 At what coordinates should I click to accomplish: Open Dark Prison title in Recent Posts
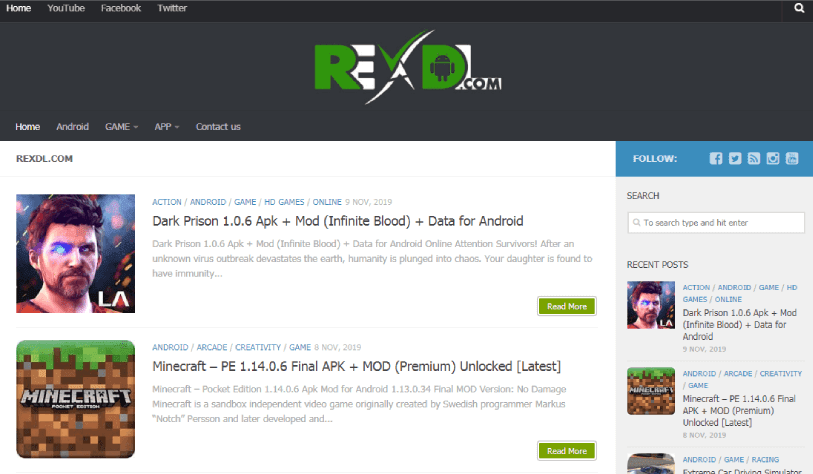click(739, 325)
